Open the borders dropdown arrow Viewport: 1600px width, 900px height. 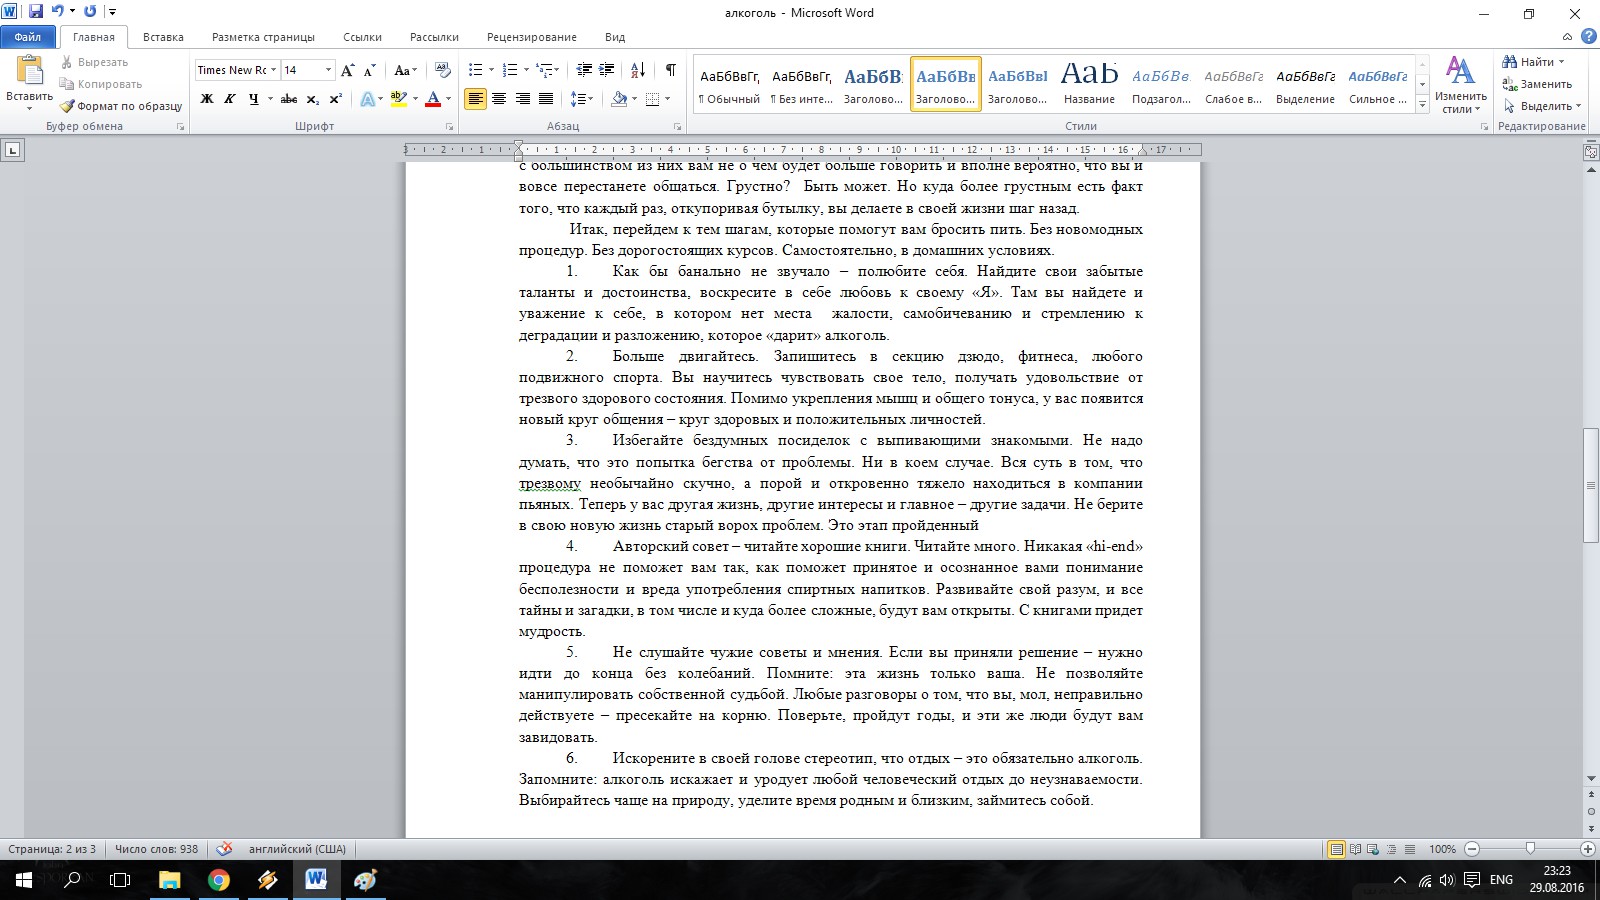pyautogui.click(x=667, y=99)
